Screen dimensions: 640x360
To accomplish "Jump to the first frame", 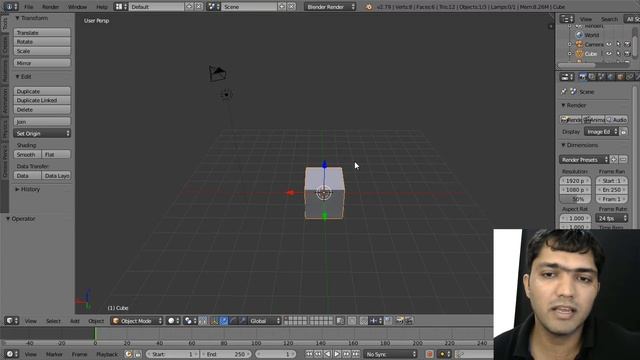I will click(309, 354).
